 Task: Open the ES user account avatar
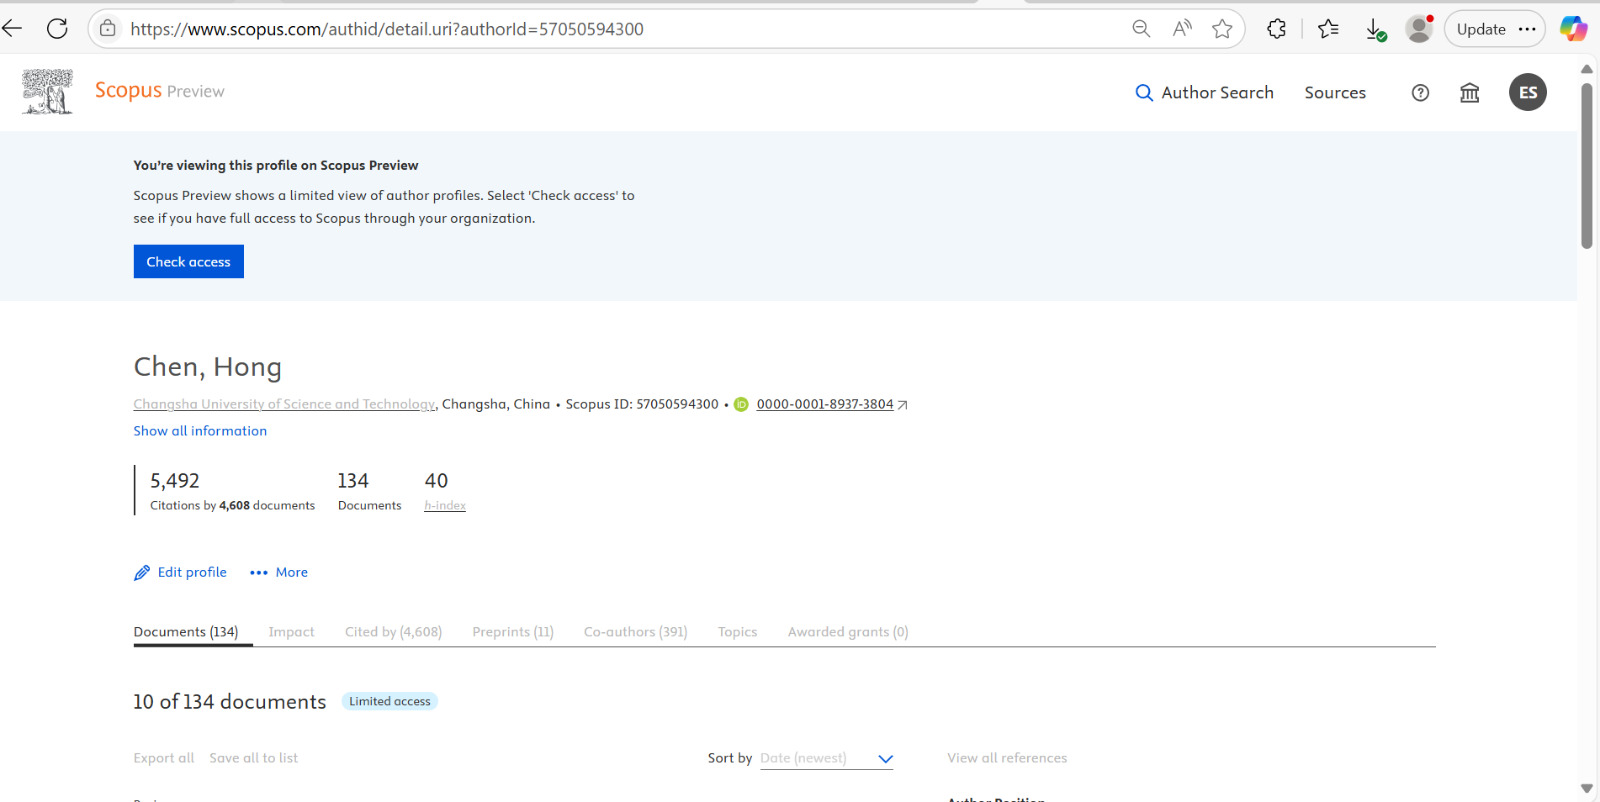(x=1527, y=92)
